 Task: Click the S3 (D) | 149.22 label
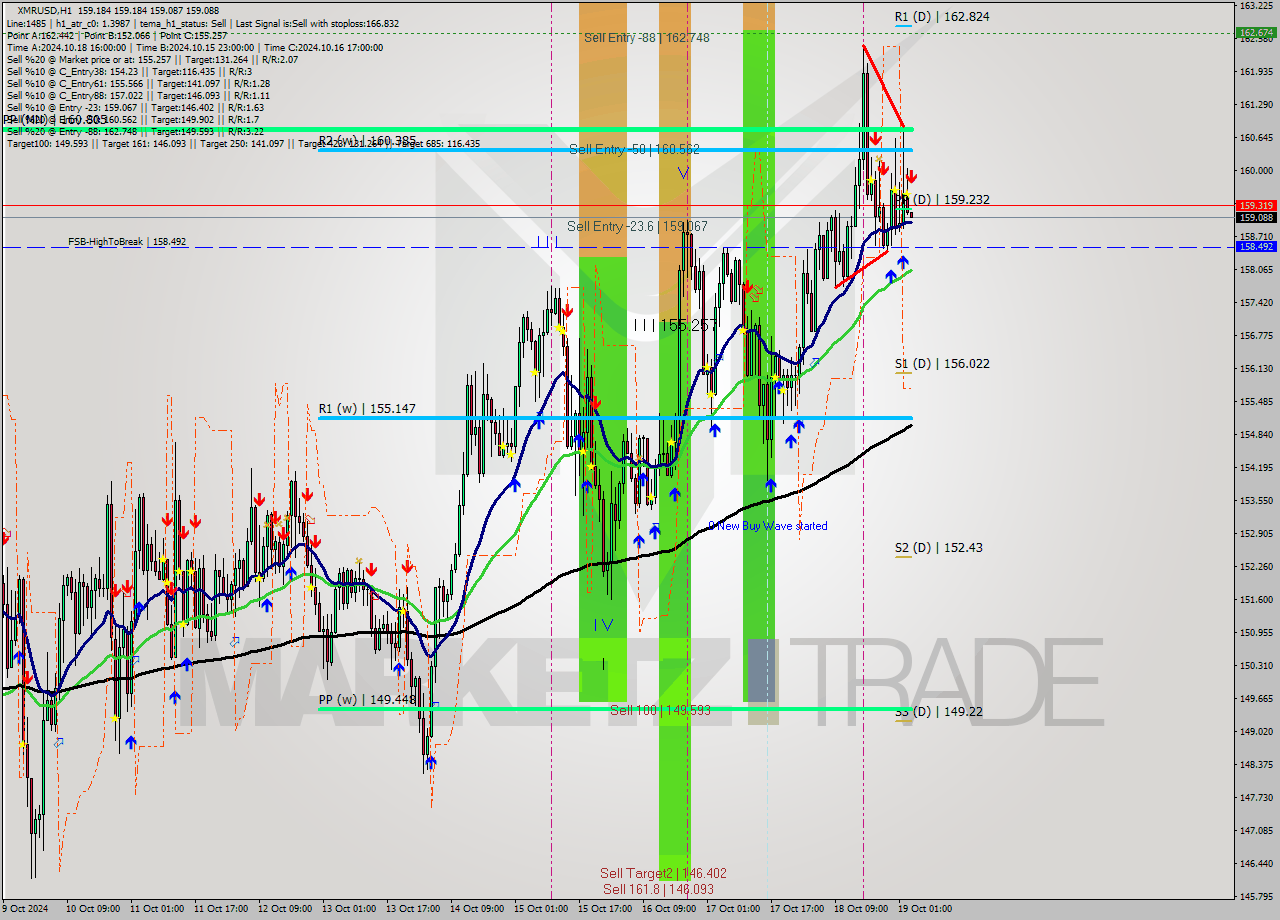pyautogui.click(x=938, y=712)
